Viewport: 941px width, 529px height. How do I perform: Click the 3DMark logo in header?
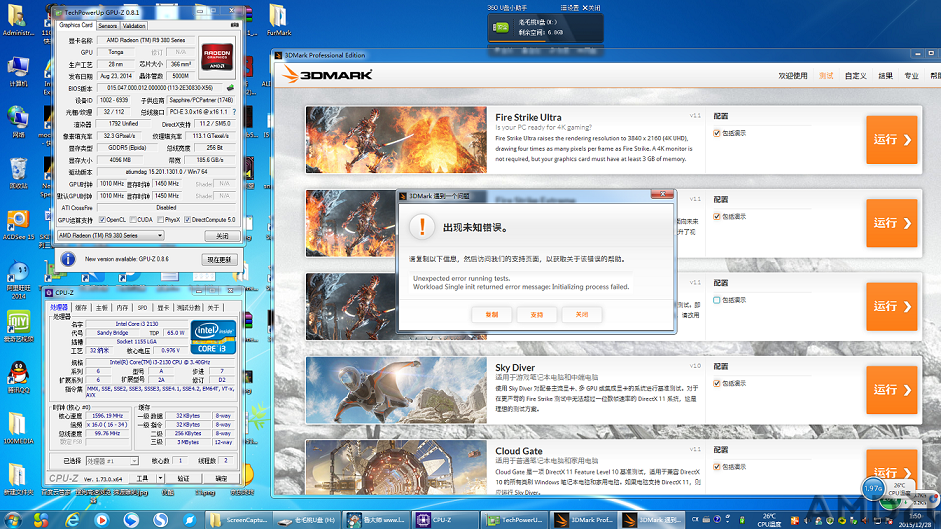click(x=328, y=74)
